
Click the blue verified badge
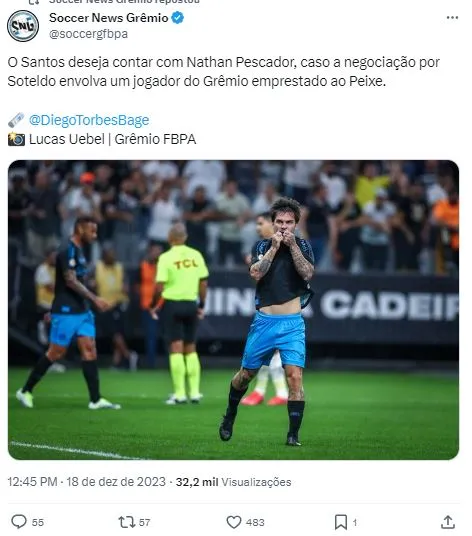coord(177,18)
